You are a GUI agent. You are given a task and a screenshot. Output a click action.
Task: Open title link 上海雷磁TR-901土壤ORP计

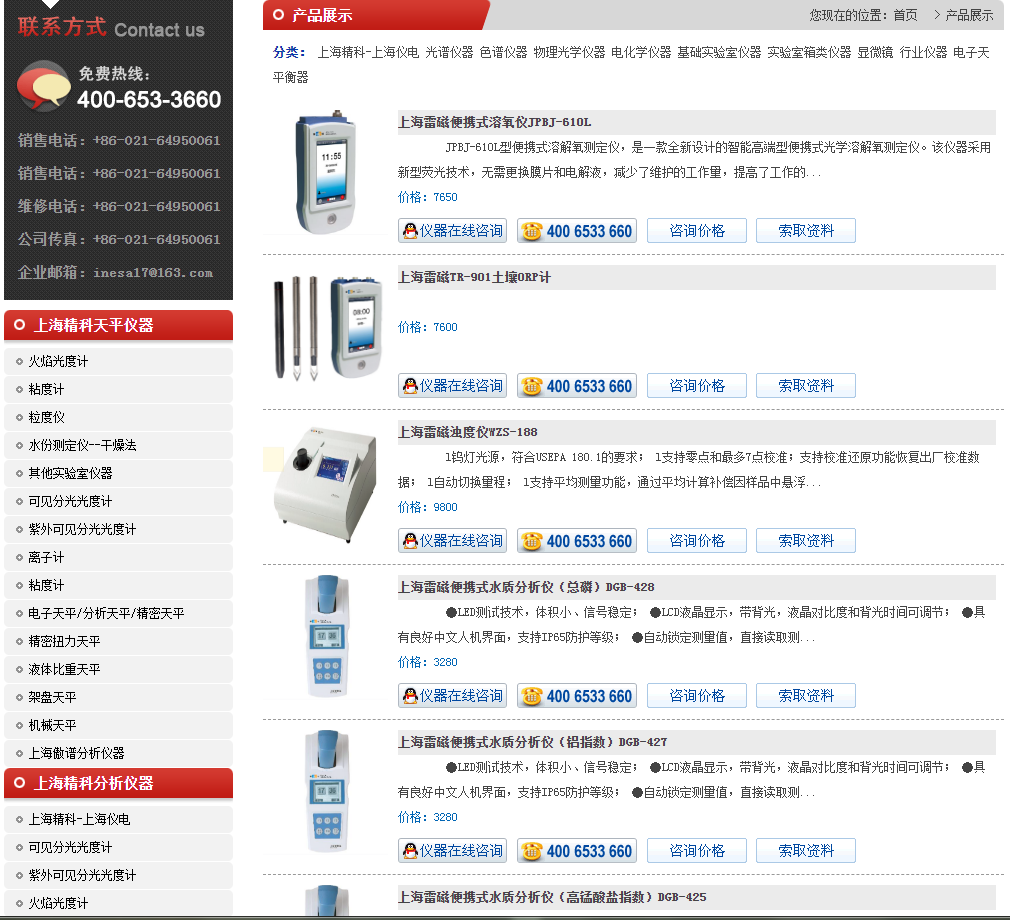click(473, 277)
